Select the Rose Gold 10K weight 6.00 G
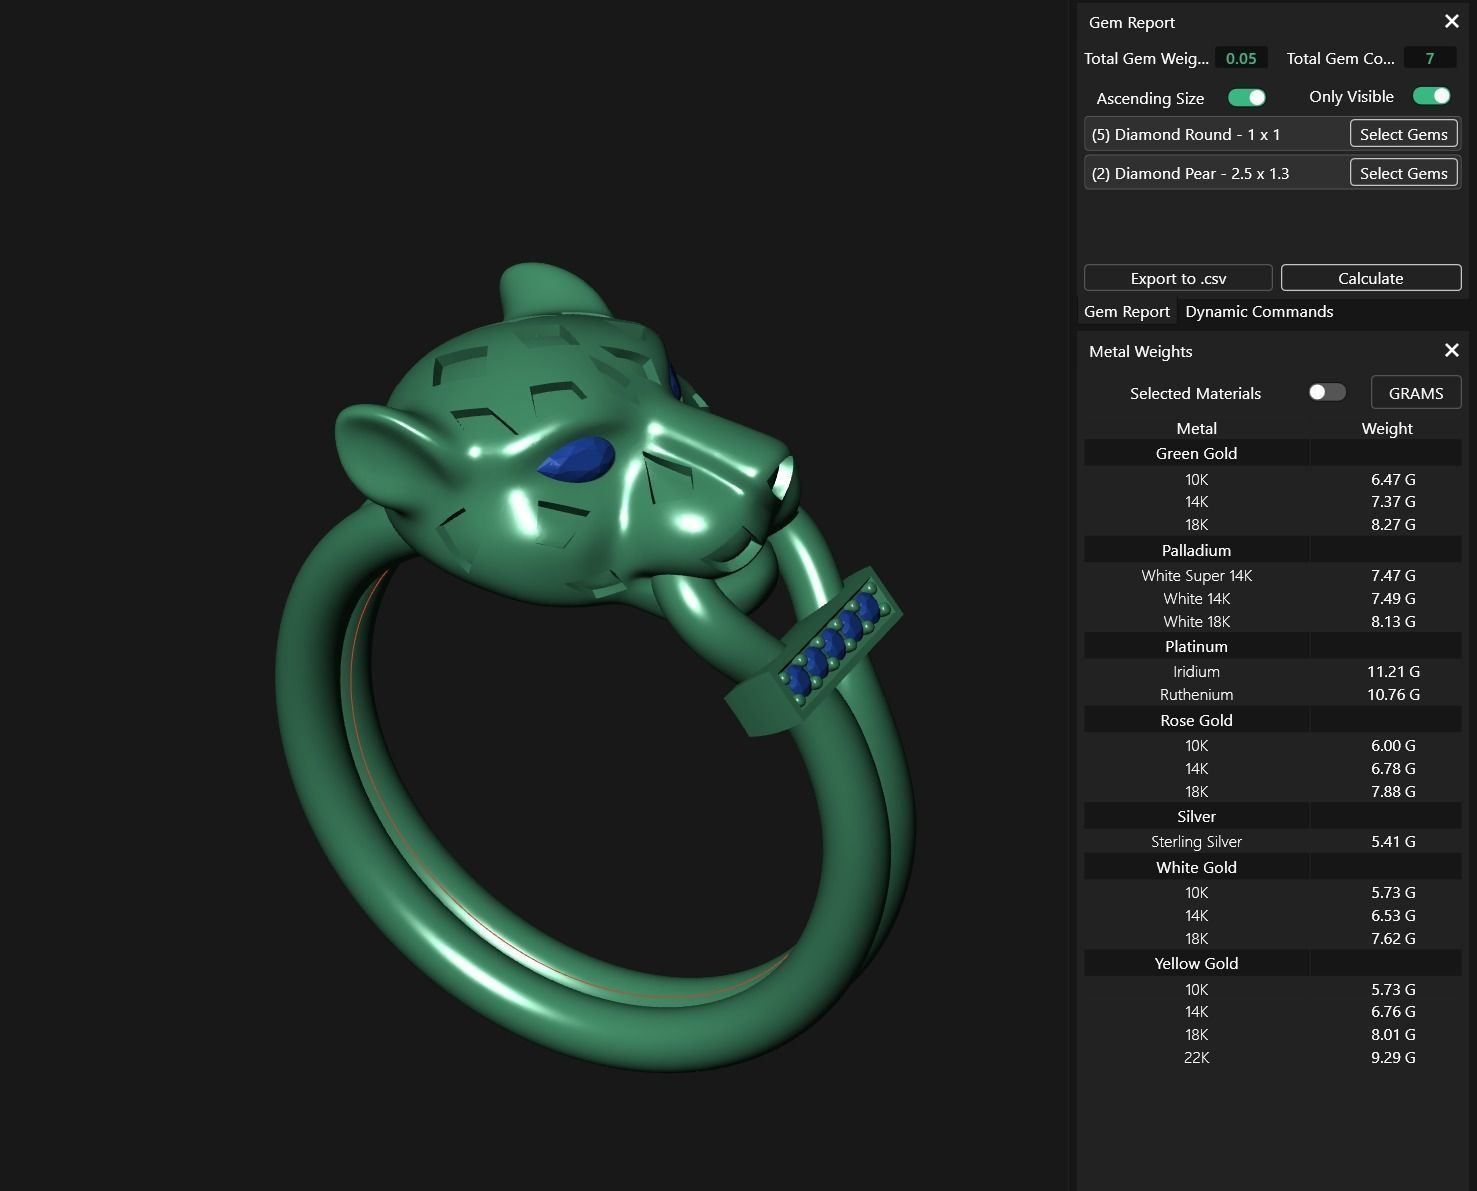The height and width of the screenshot is (1191, 1477). pyautogui.click(x=1393, y=745)
